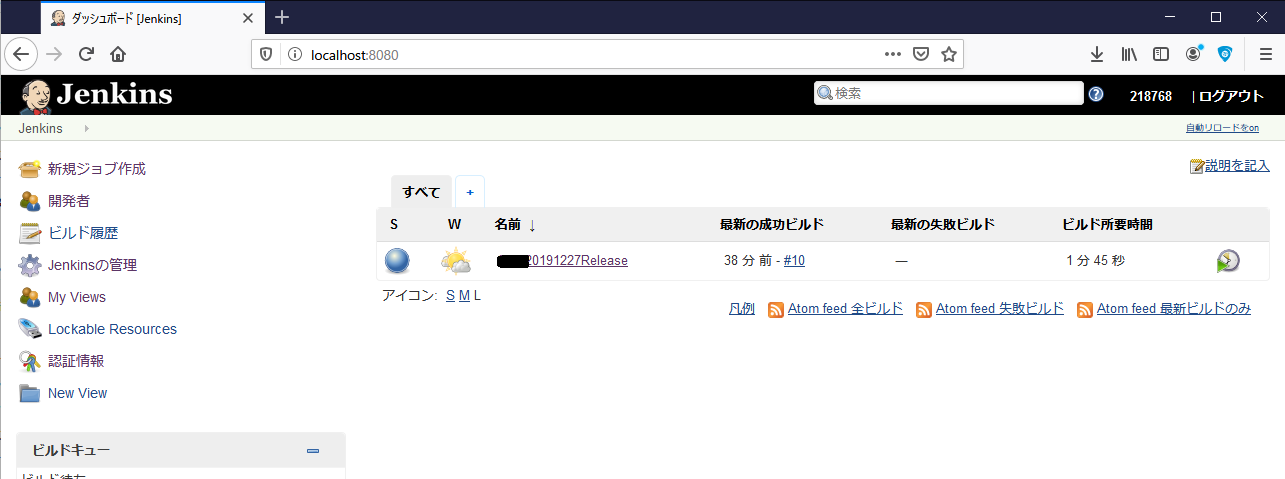Open the page actions three-dot menu
This screenshot has height=479, width=1285.
893,54
